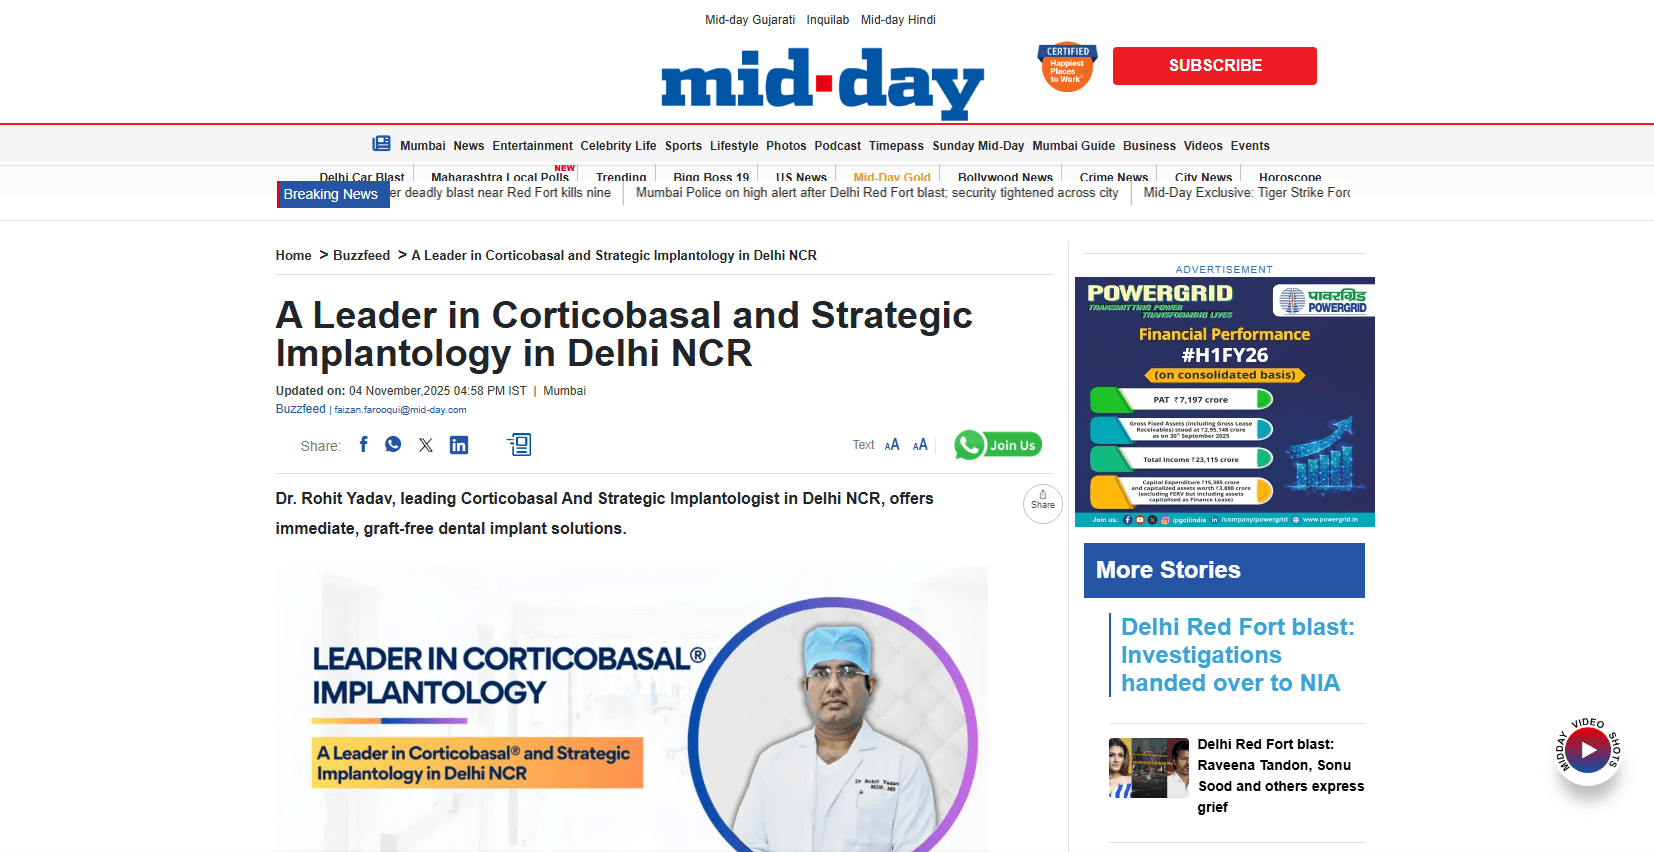Open the Entertainment menu item
This screenshot has height=852, width=1654.
532,146
